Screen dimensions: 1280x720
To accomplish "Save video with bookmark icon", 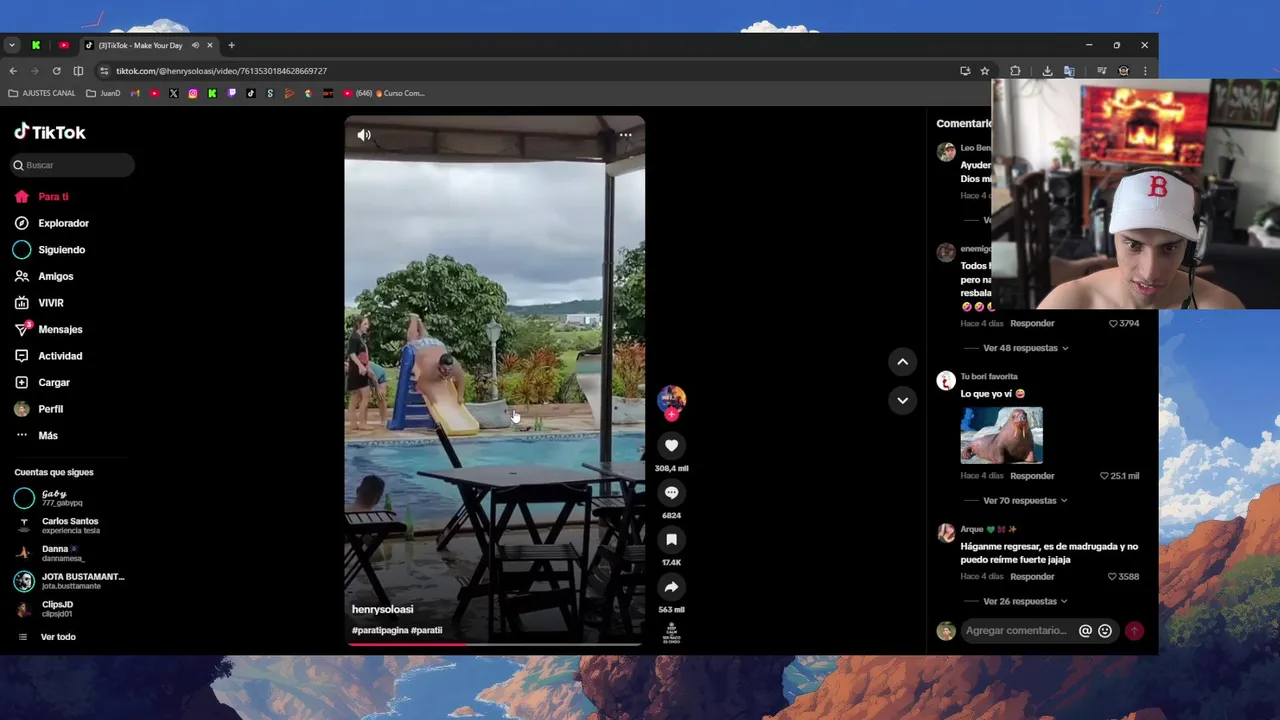I will 671,540.
